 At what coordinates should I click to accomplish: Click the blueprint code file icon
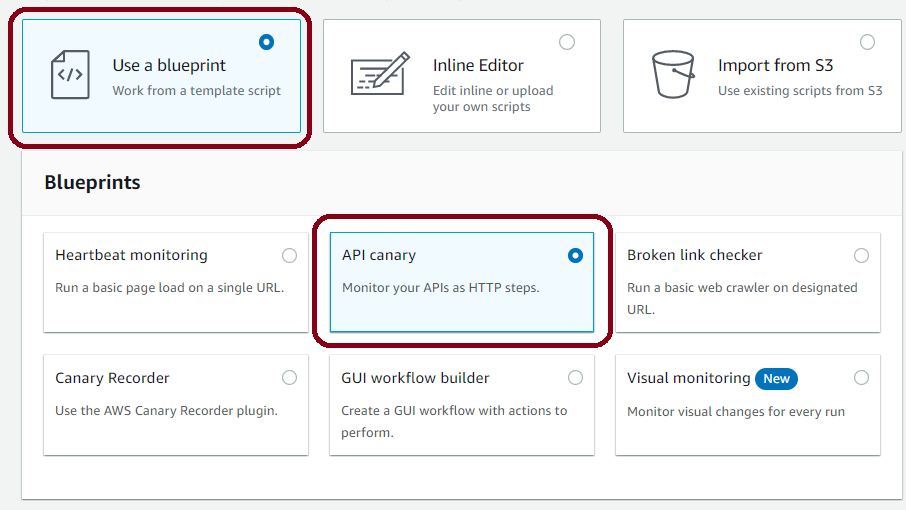pyautogui.click(x=70, y=75)
